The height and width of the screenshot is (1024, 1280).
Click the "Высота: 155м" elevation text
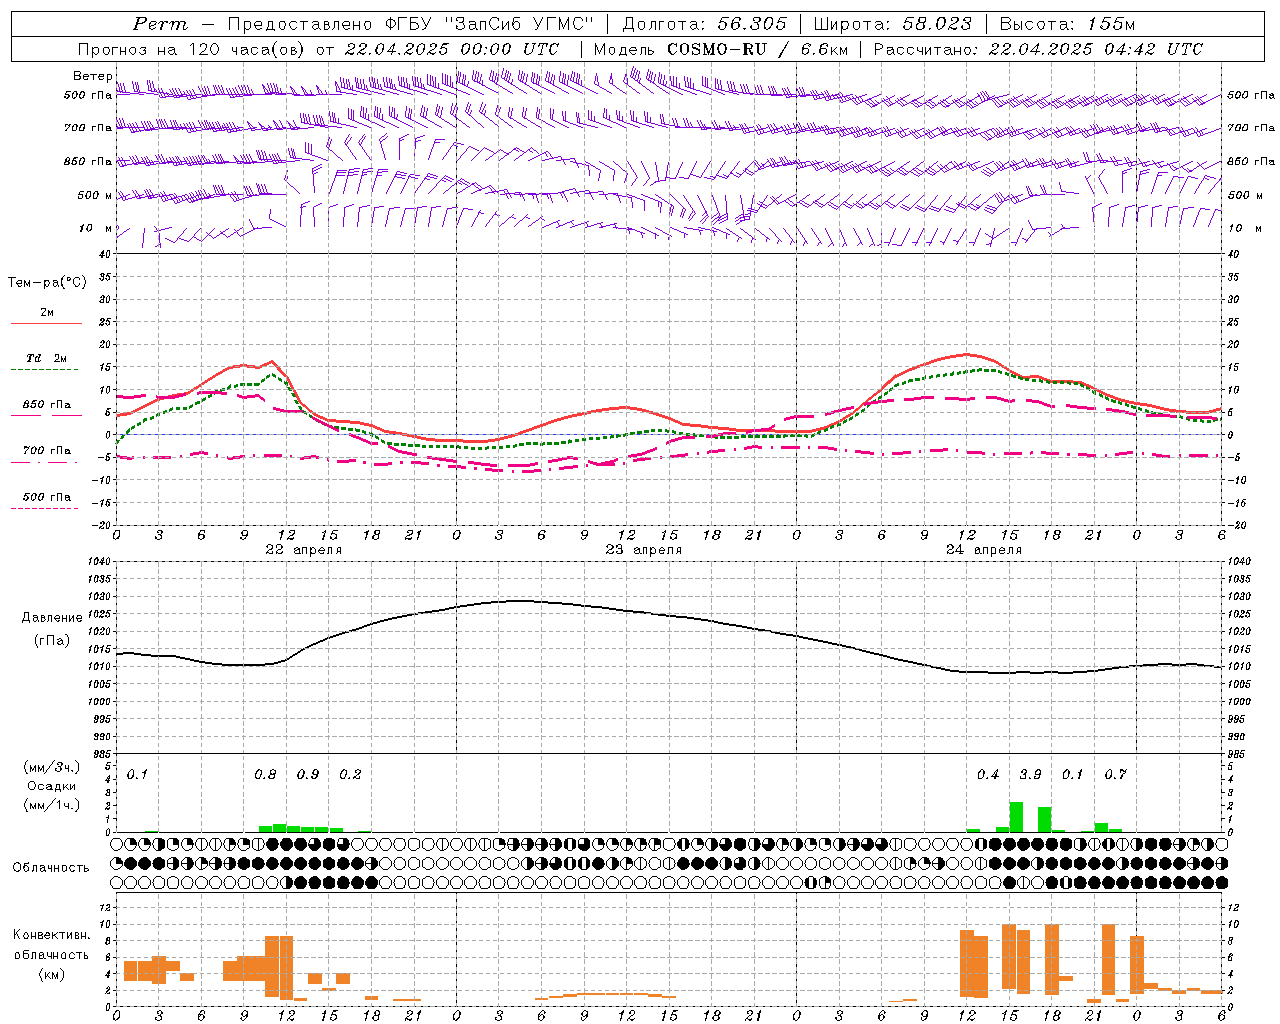click(1067, 24)
